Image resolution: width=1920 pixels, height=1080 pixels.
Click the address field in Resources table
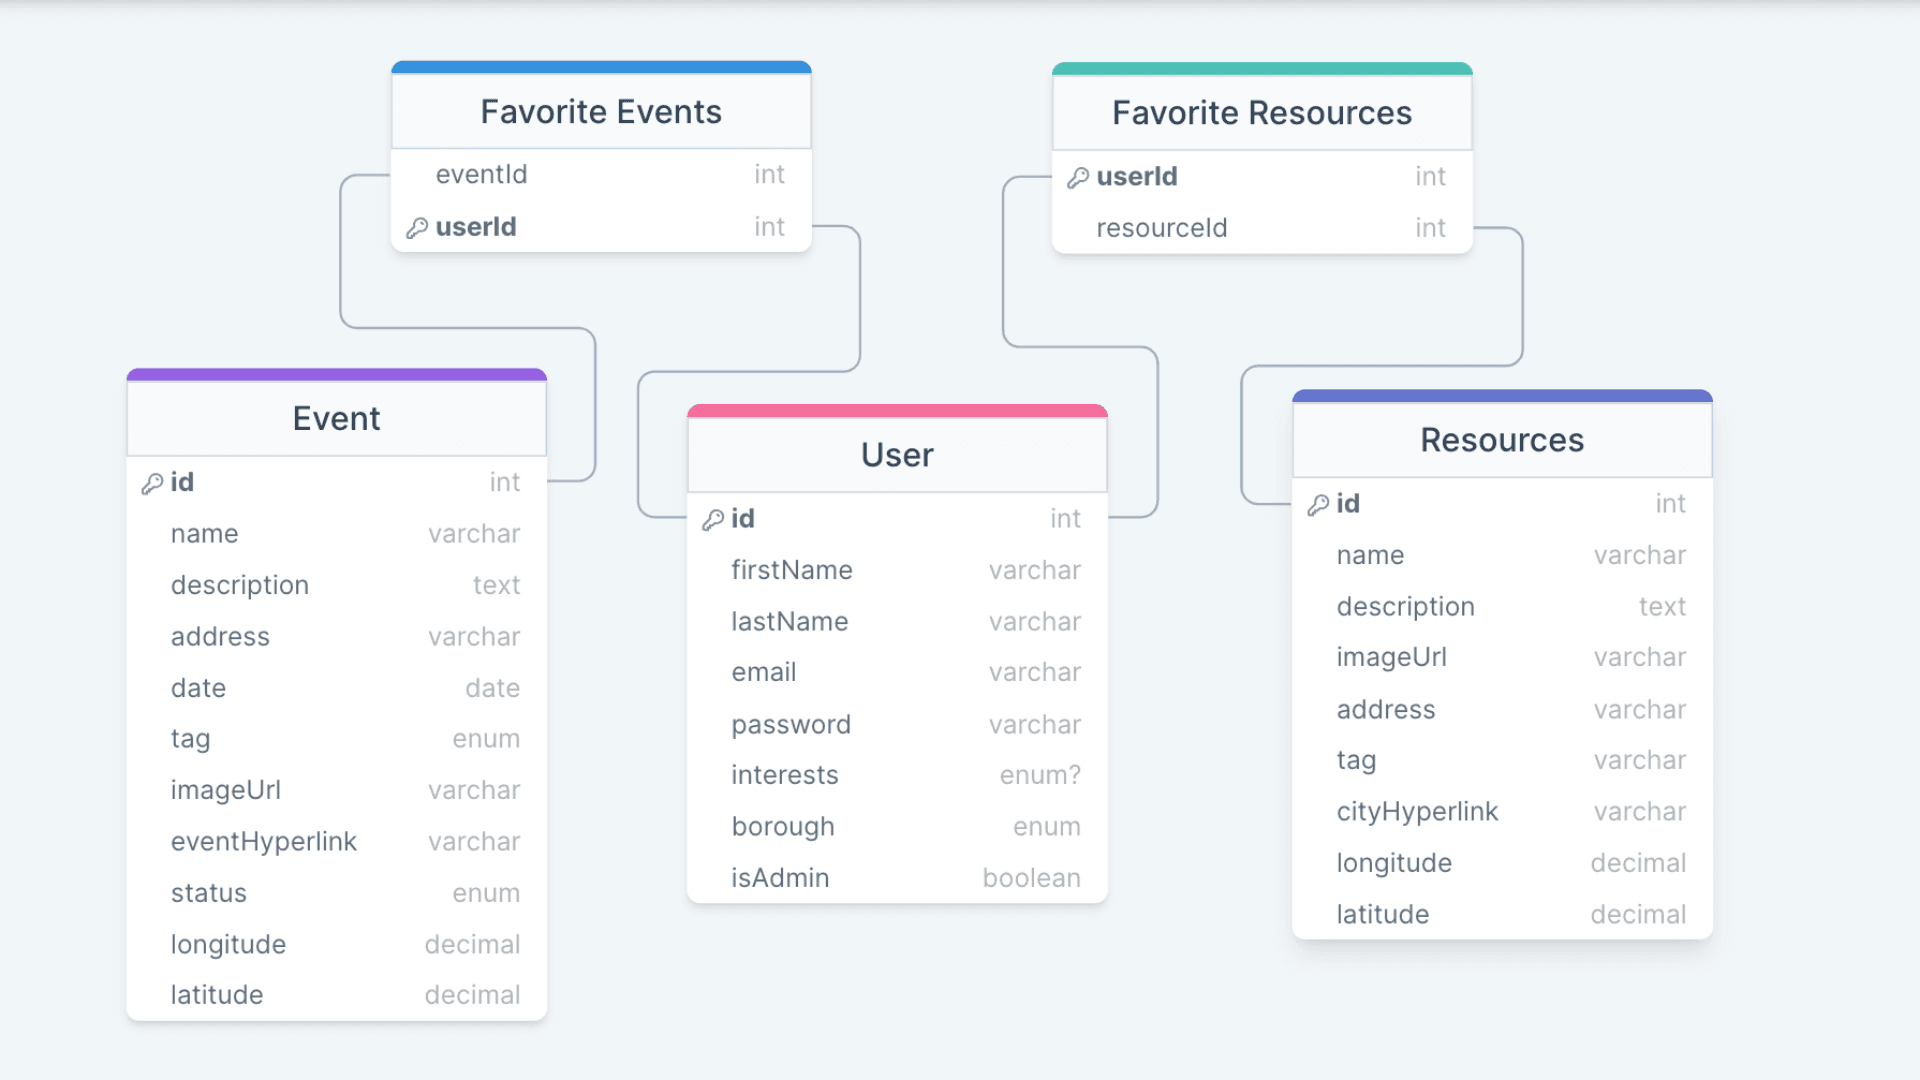1502,709
